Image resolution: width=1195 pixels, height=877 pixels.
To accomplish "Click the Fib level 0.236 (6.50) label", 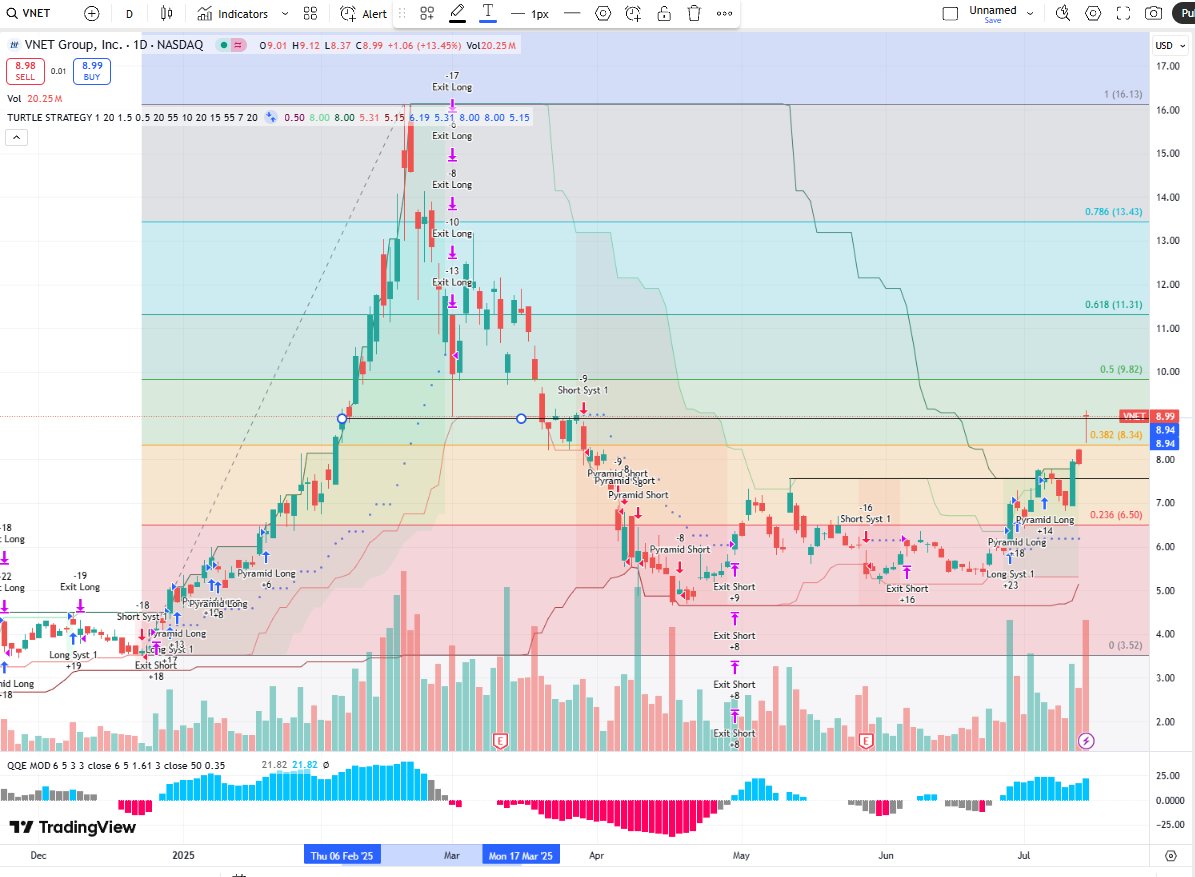I will coord(1116,514).
